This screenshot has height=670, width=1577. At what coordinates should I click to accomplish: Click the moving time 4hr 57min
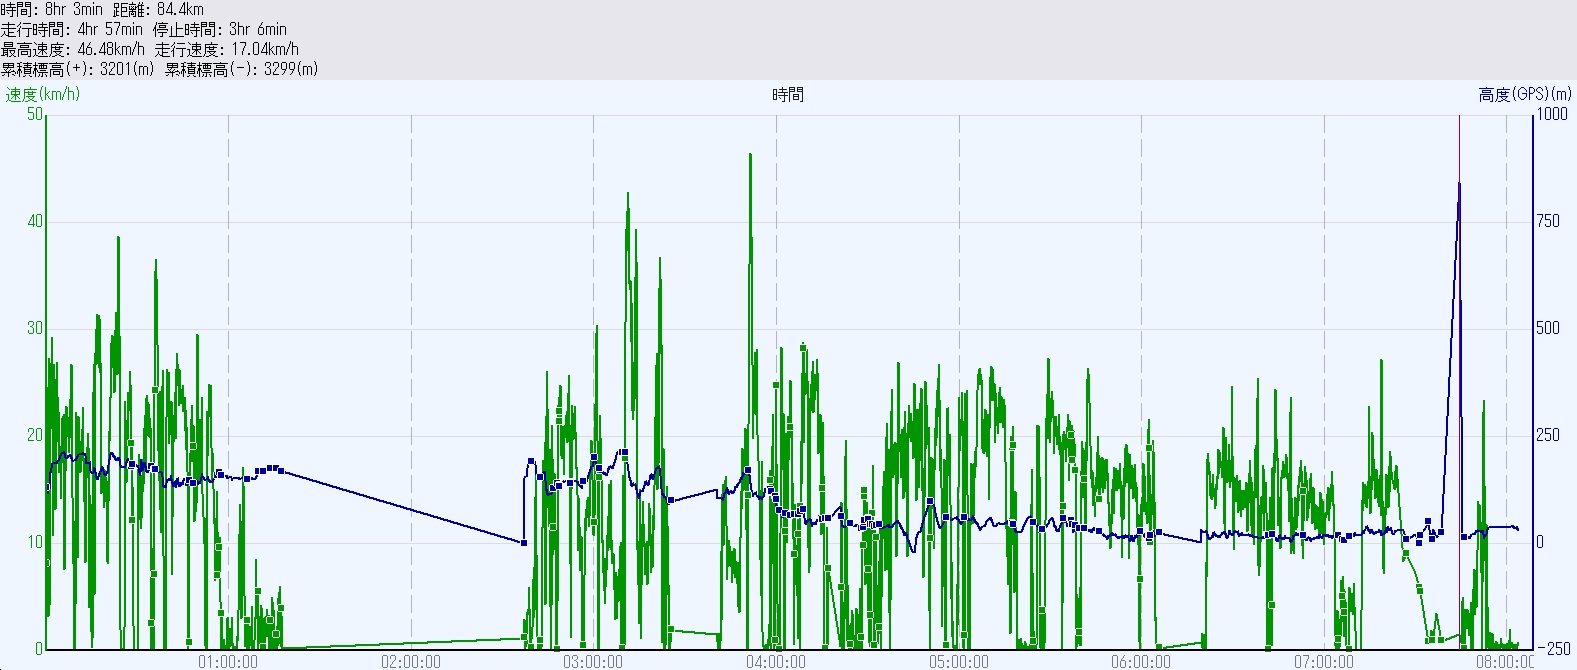(x=110, y=29)
